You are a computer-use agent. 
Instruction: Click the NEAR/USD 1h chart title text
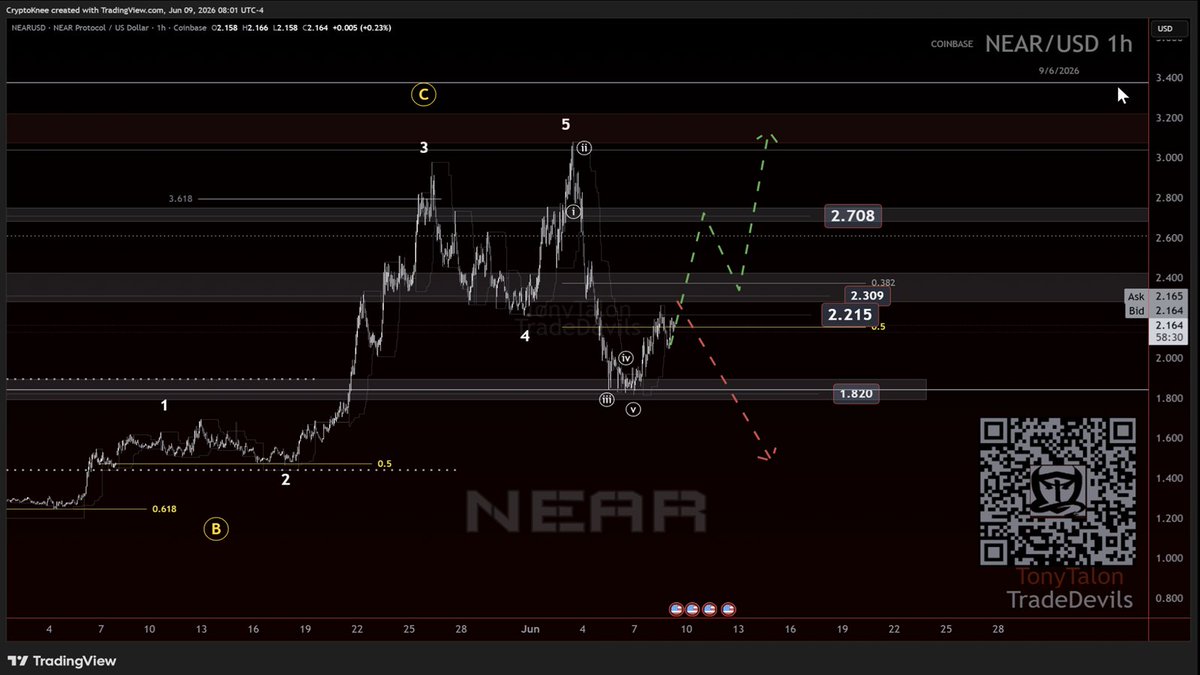(1058, 43)
